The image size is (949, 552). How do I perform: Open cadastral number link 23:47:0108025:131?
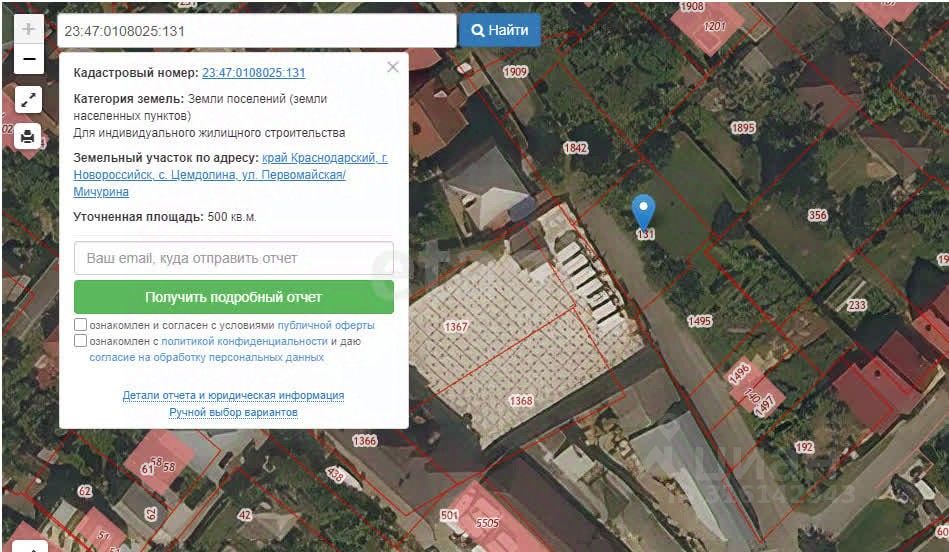click(254, 73)
